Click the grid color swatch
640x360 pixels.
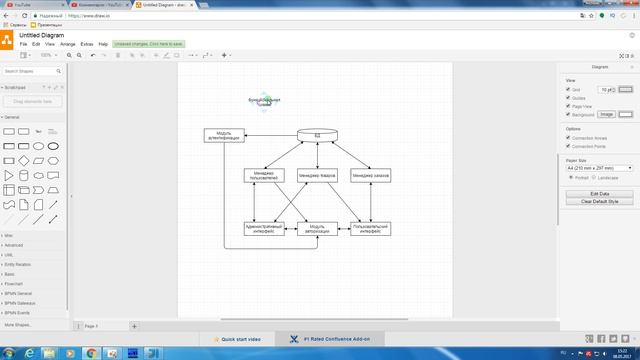[x=625, y=89]
